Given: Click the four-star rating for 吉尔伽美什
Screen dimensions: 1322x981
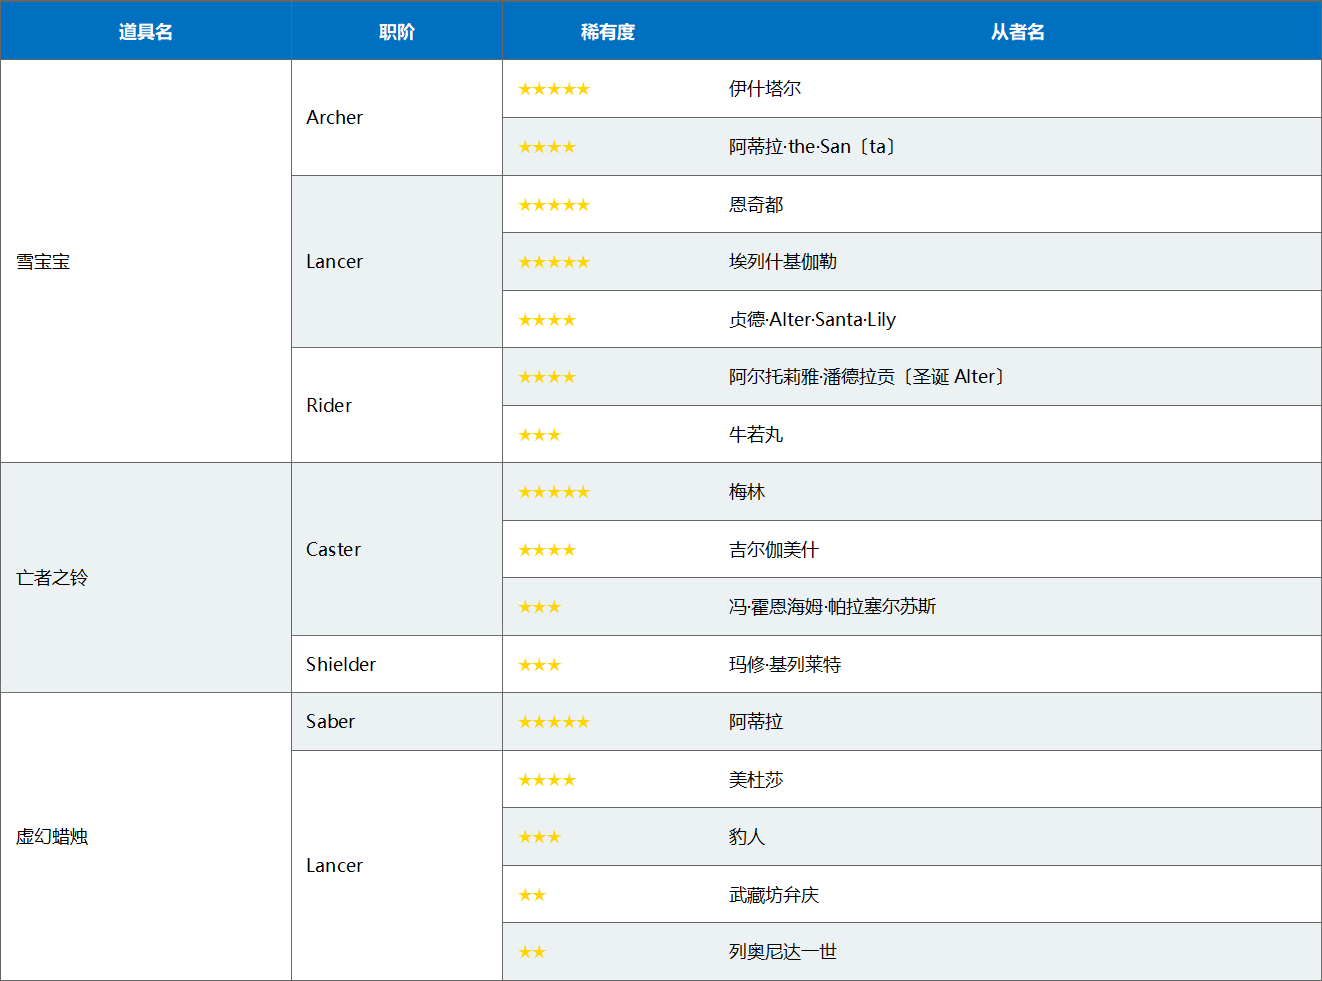Looking at the screenshot, I should pos(547,550).
